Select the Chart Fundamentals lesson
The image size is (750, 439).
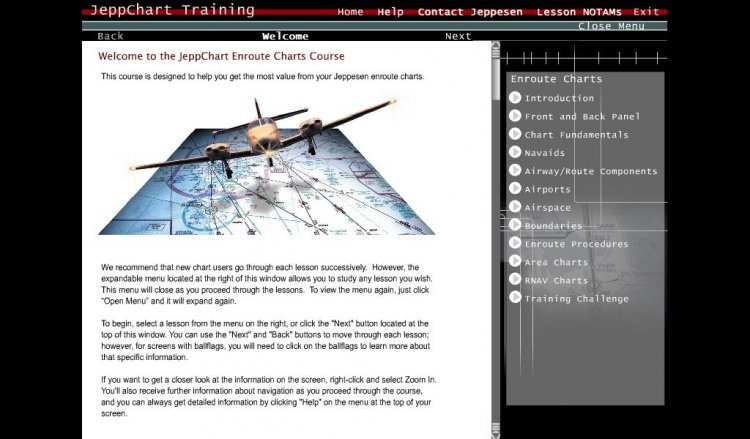(576, 135)
